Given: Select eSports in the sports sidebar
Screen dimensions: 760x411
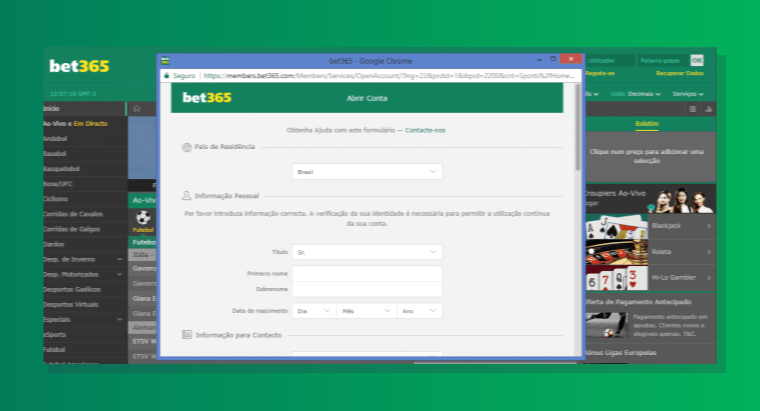Looking at the screenshot, I should (85, 334).
